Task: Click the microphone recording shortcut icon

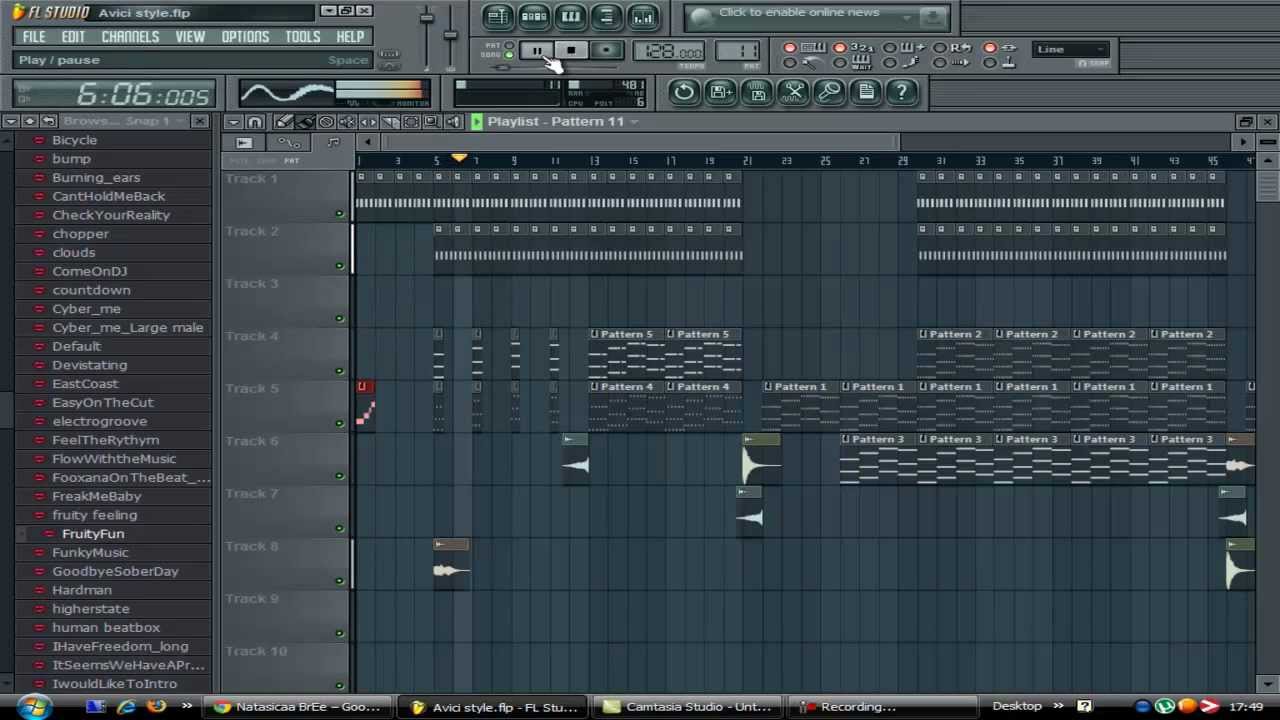Action: click(x=829, y=92)
